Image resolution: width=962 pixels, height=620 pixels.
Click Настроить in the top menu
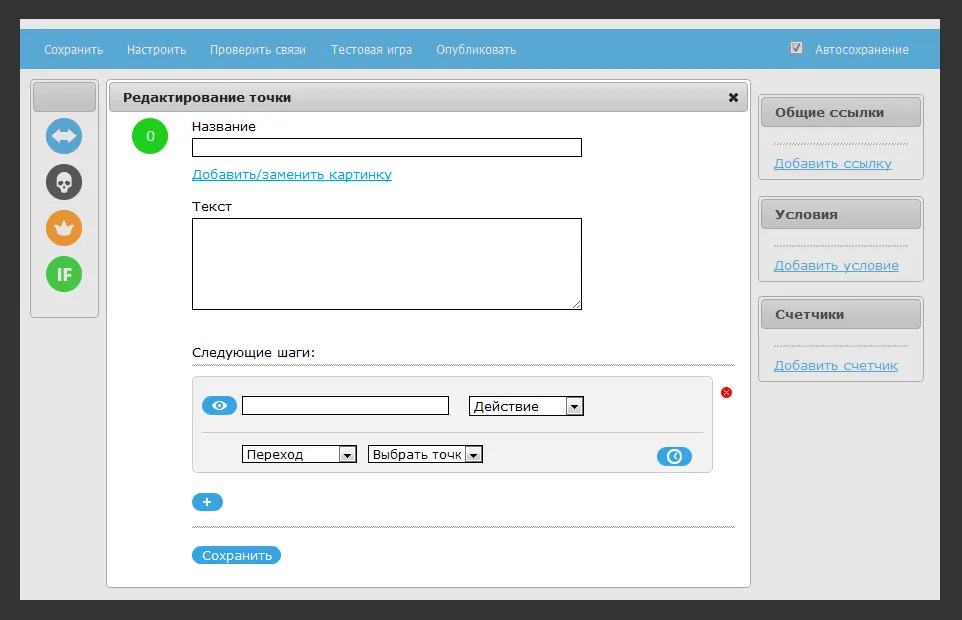[x=156, y=50]
